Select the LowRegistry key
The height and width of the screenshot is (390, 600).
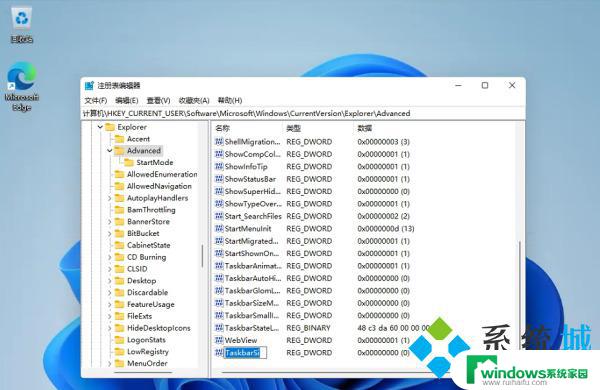point(142,352)
